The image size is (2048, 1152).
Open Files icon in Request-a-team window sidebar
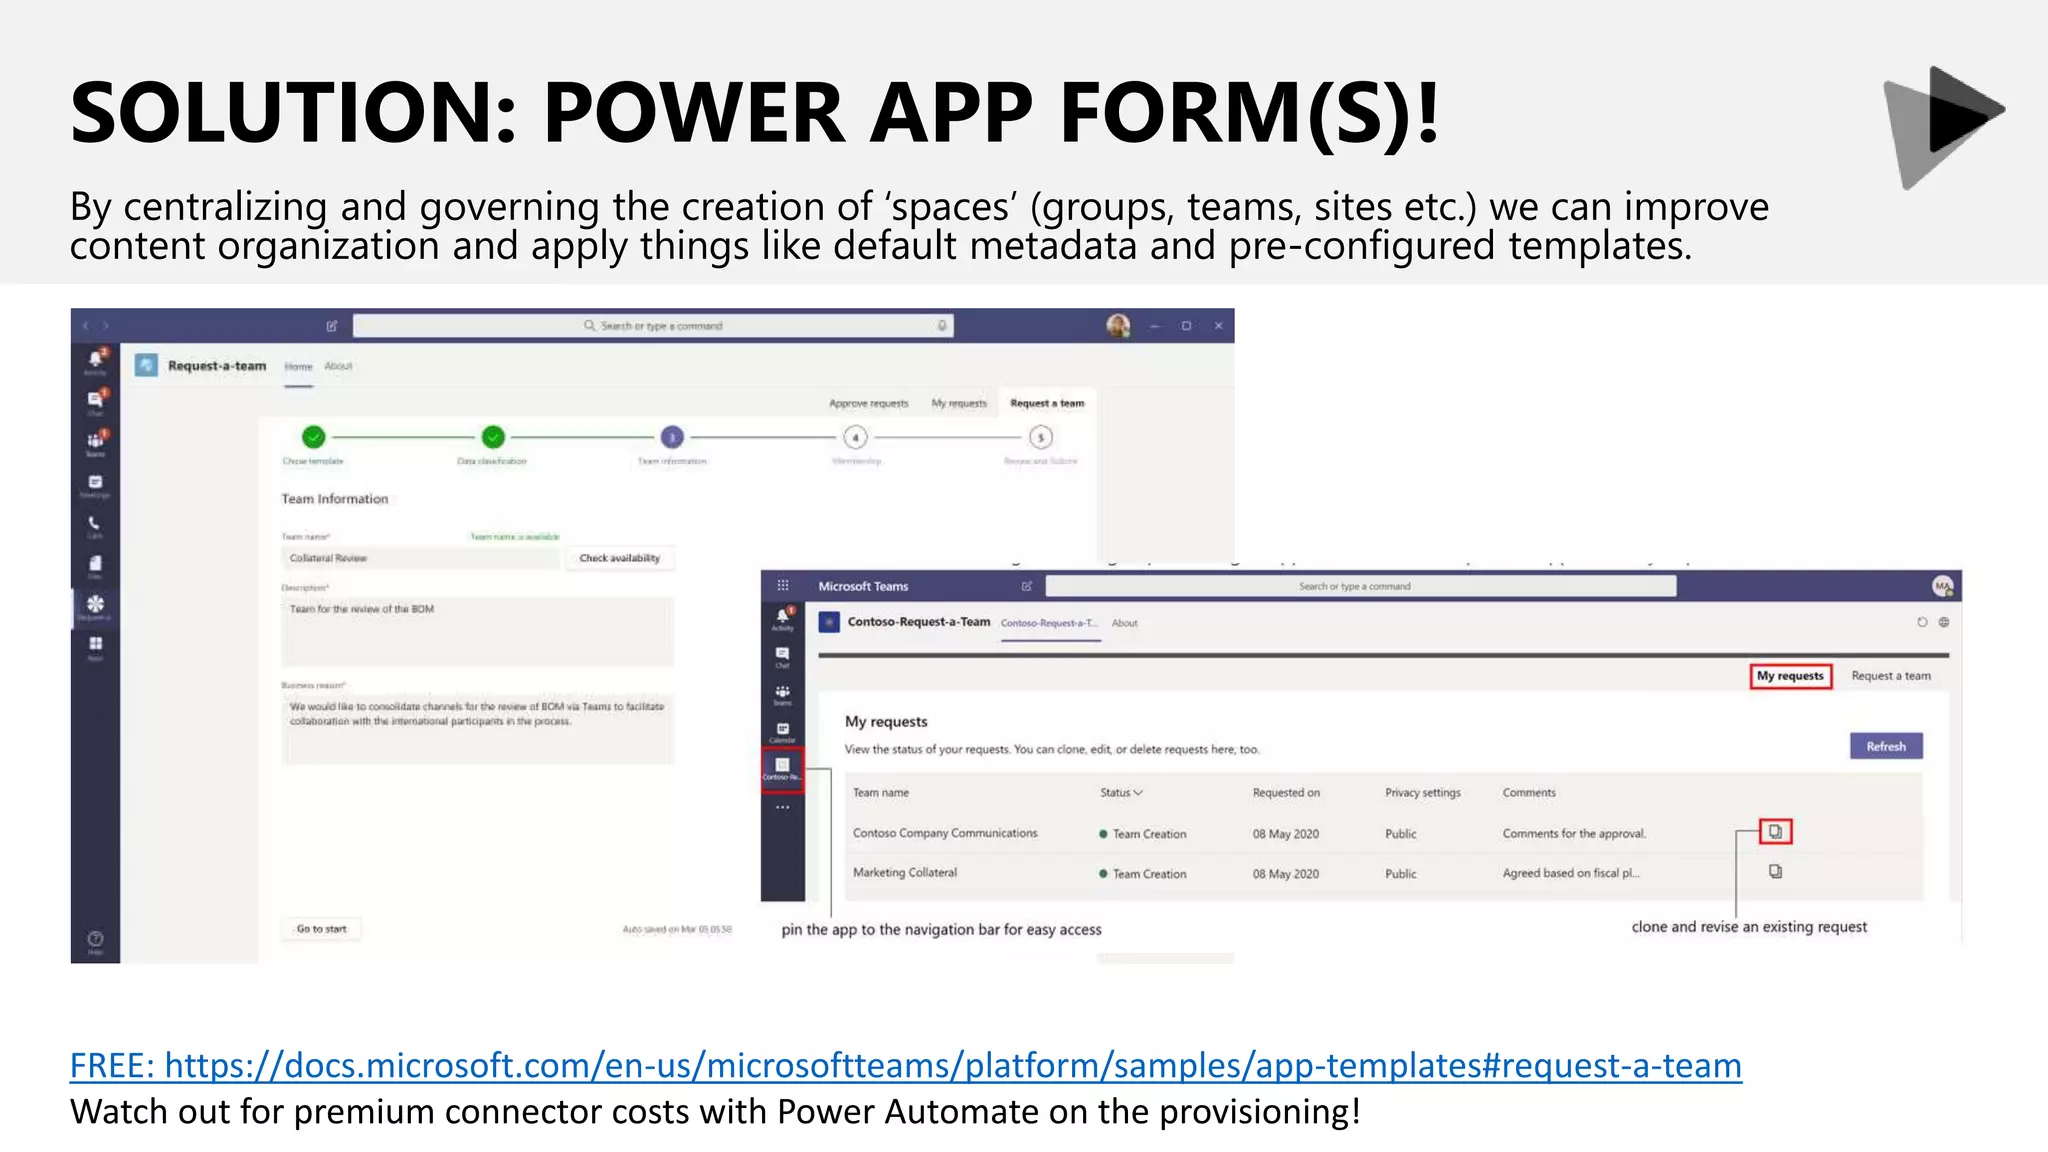(95, 565)
